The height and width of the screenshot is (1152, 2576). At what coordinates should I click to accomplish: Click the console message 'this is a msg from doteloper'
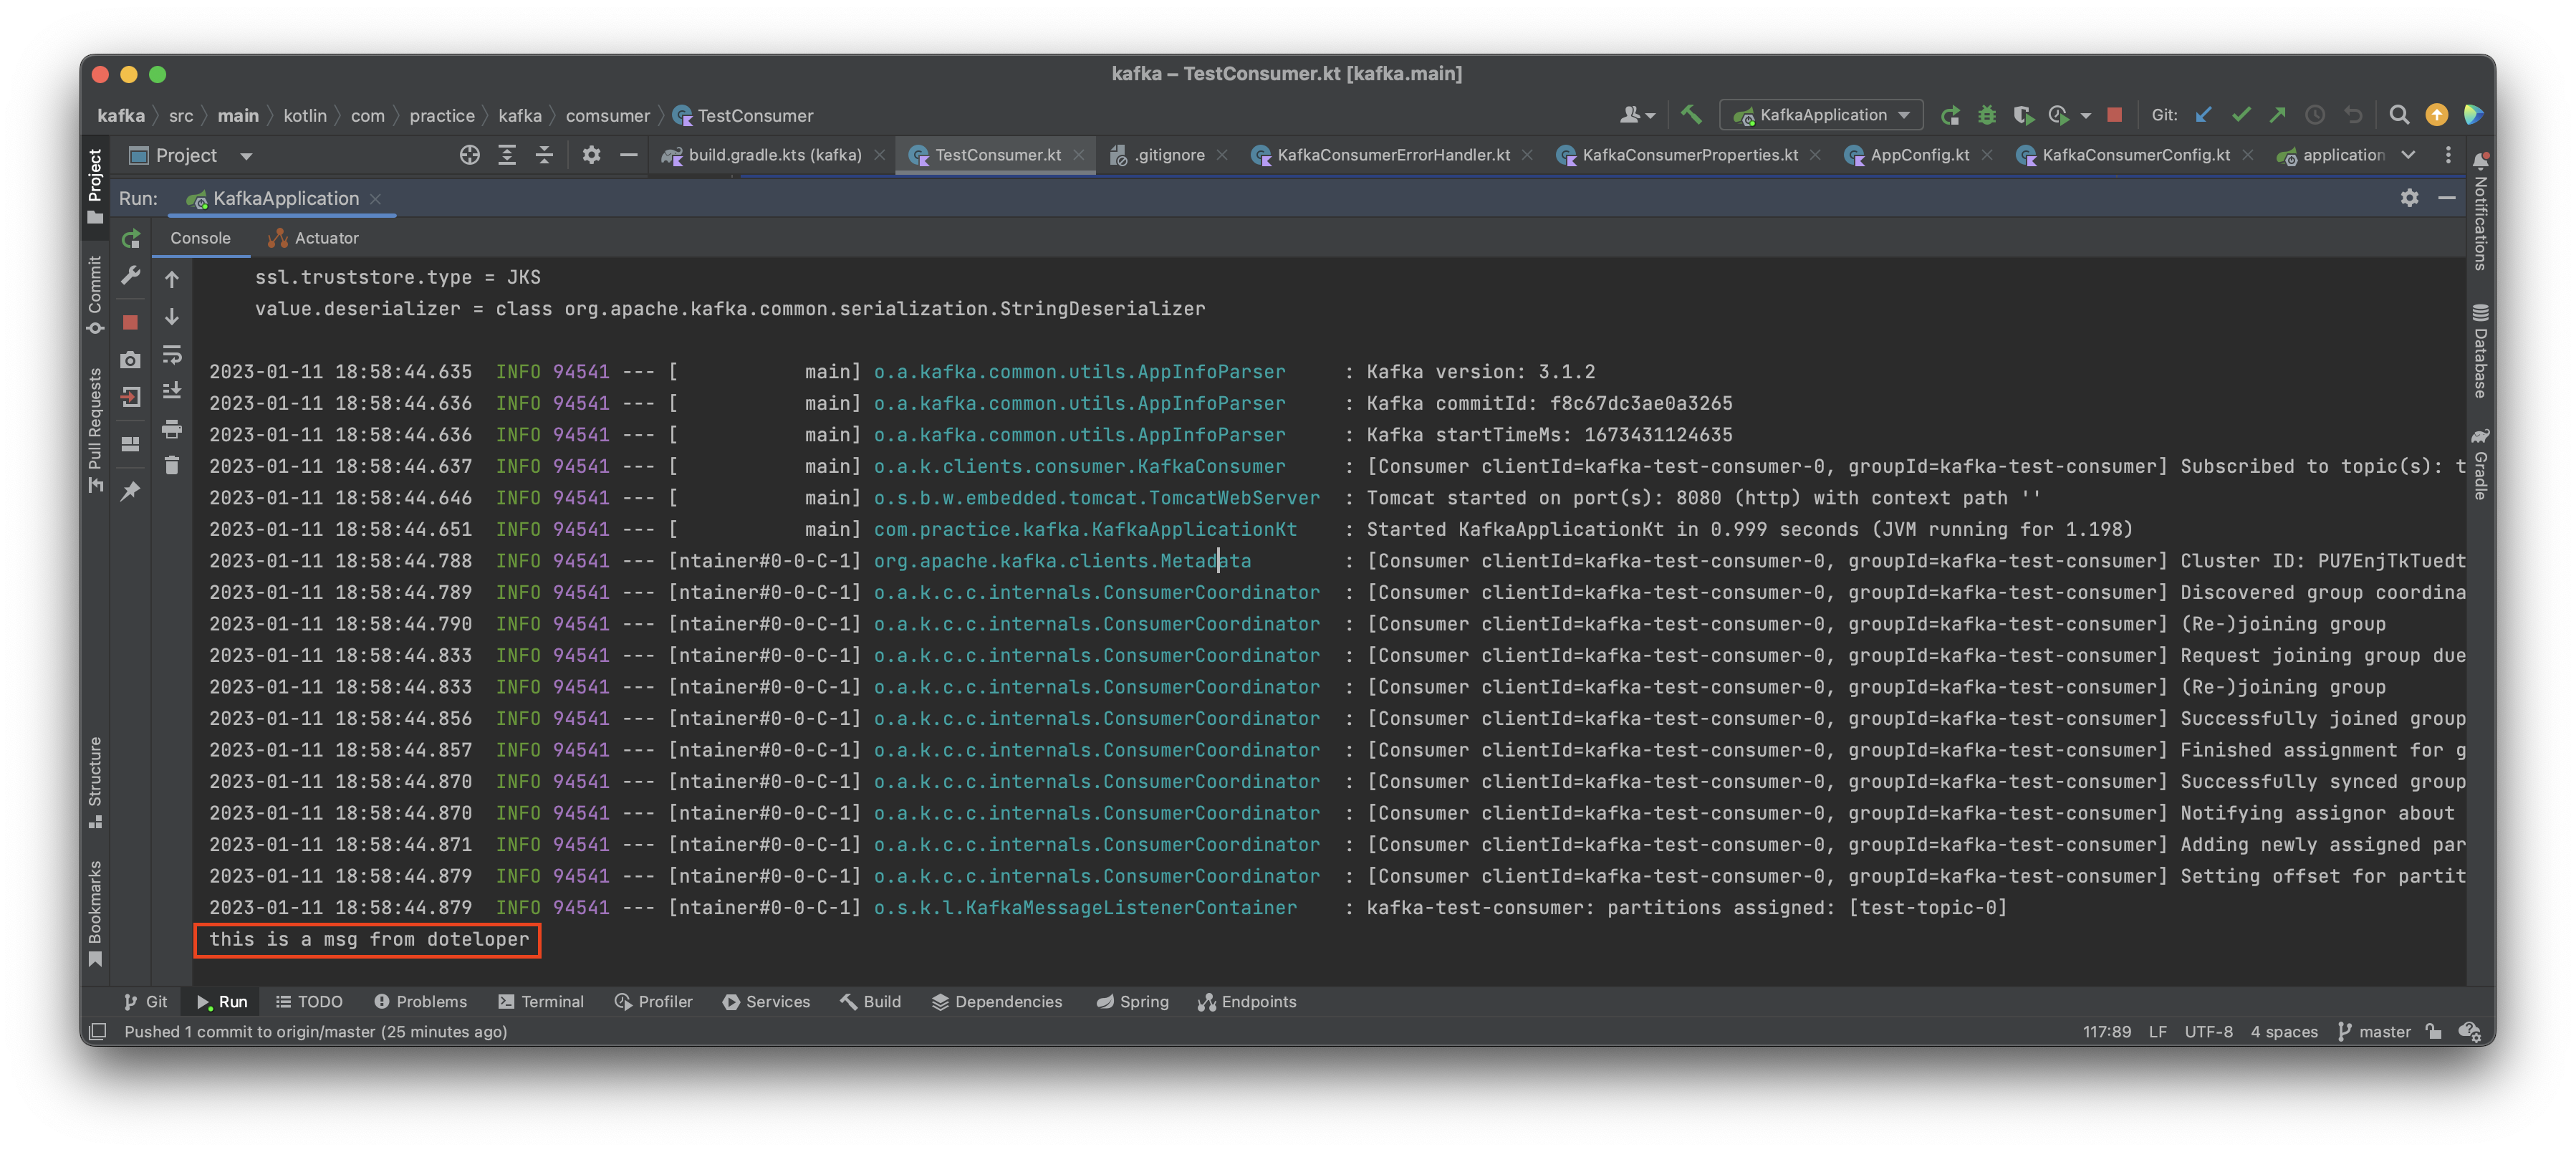368,939
